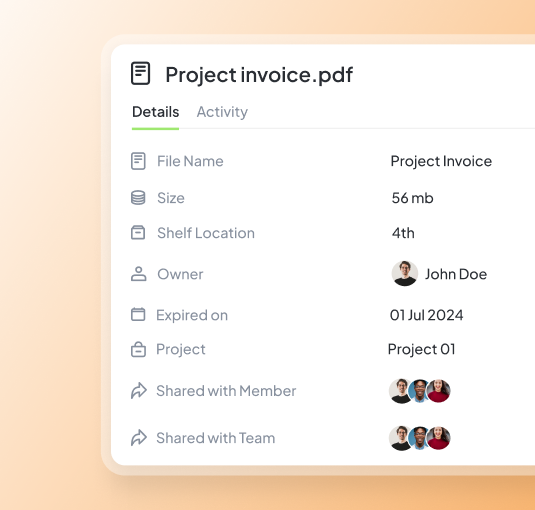This screenshot has height=510, width=535.
Task: Click John Doe's owner avatar
Action: click(x=405, y=274)
